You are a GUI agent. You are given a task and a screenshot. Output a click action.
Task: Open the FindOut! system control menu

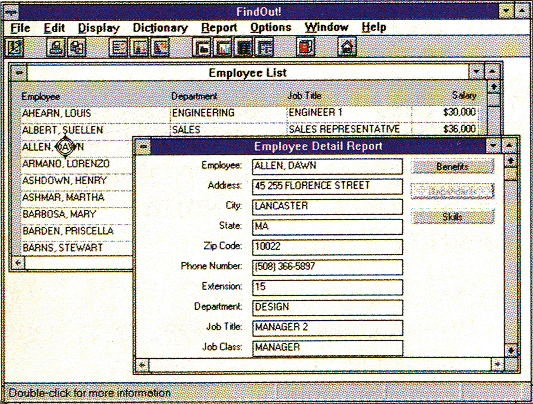pos(11,12)
